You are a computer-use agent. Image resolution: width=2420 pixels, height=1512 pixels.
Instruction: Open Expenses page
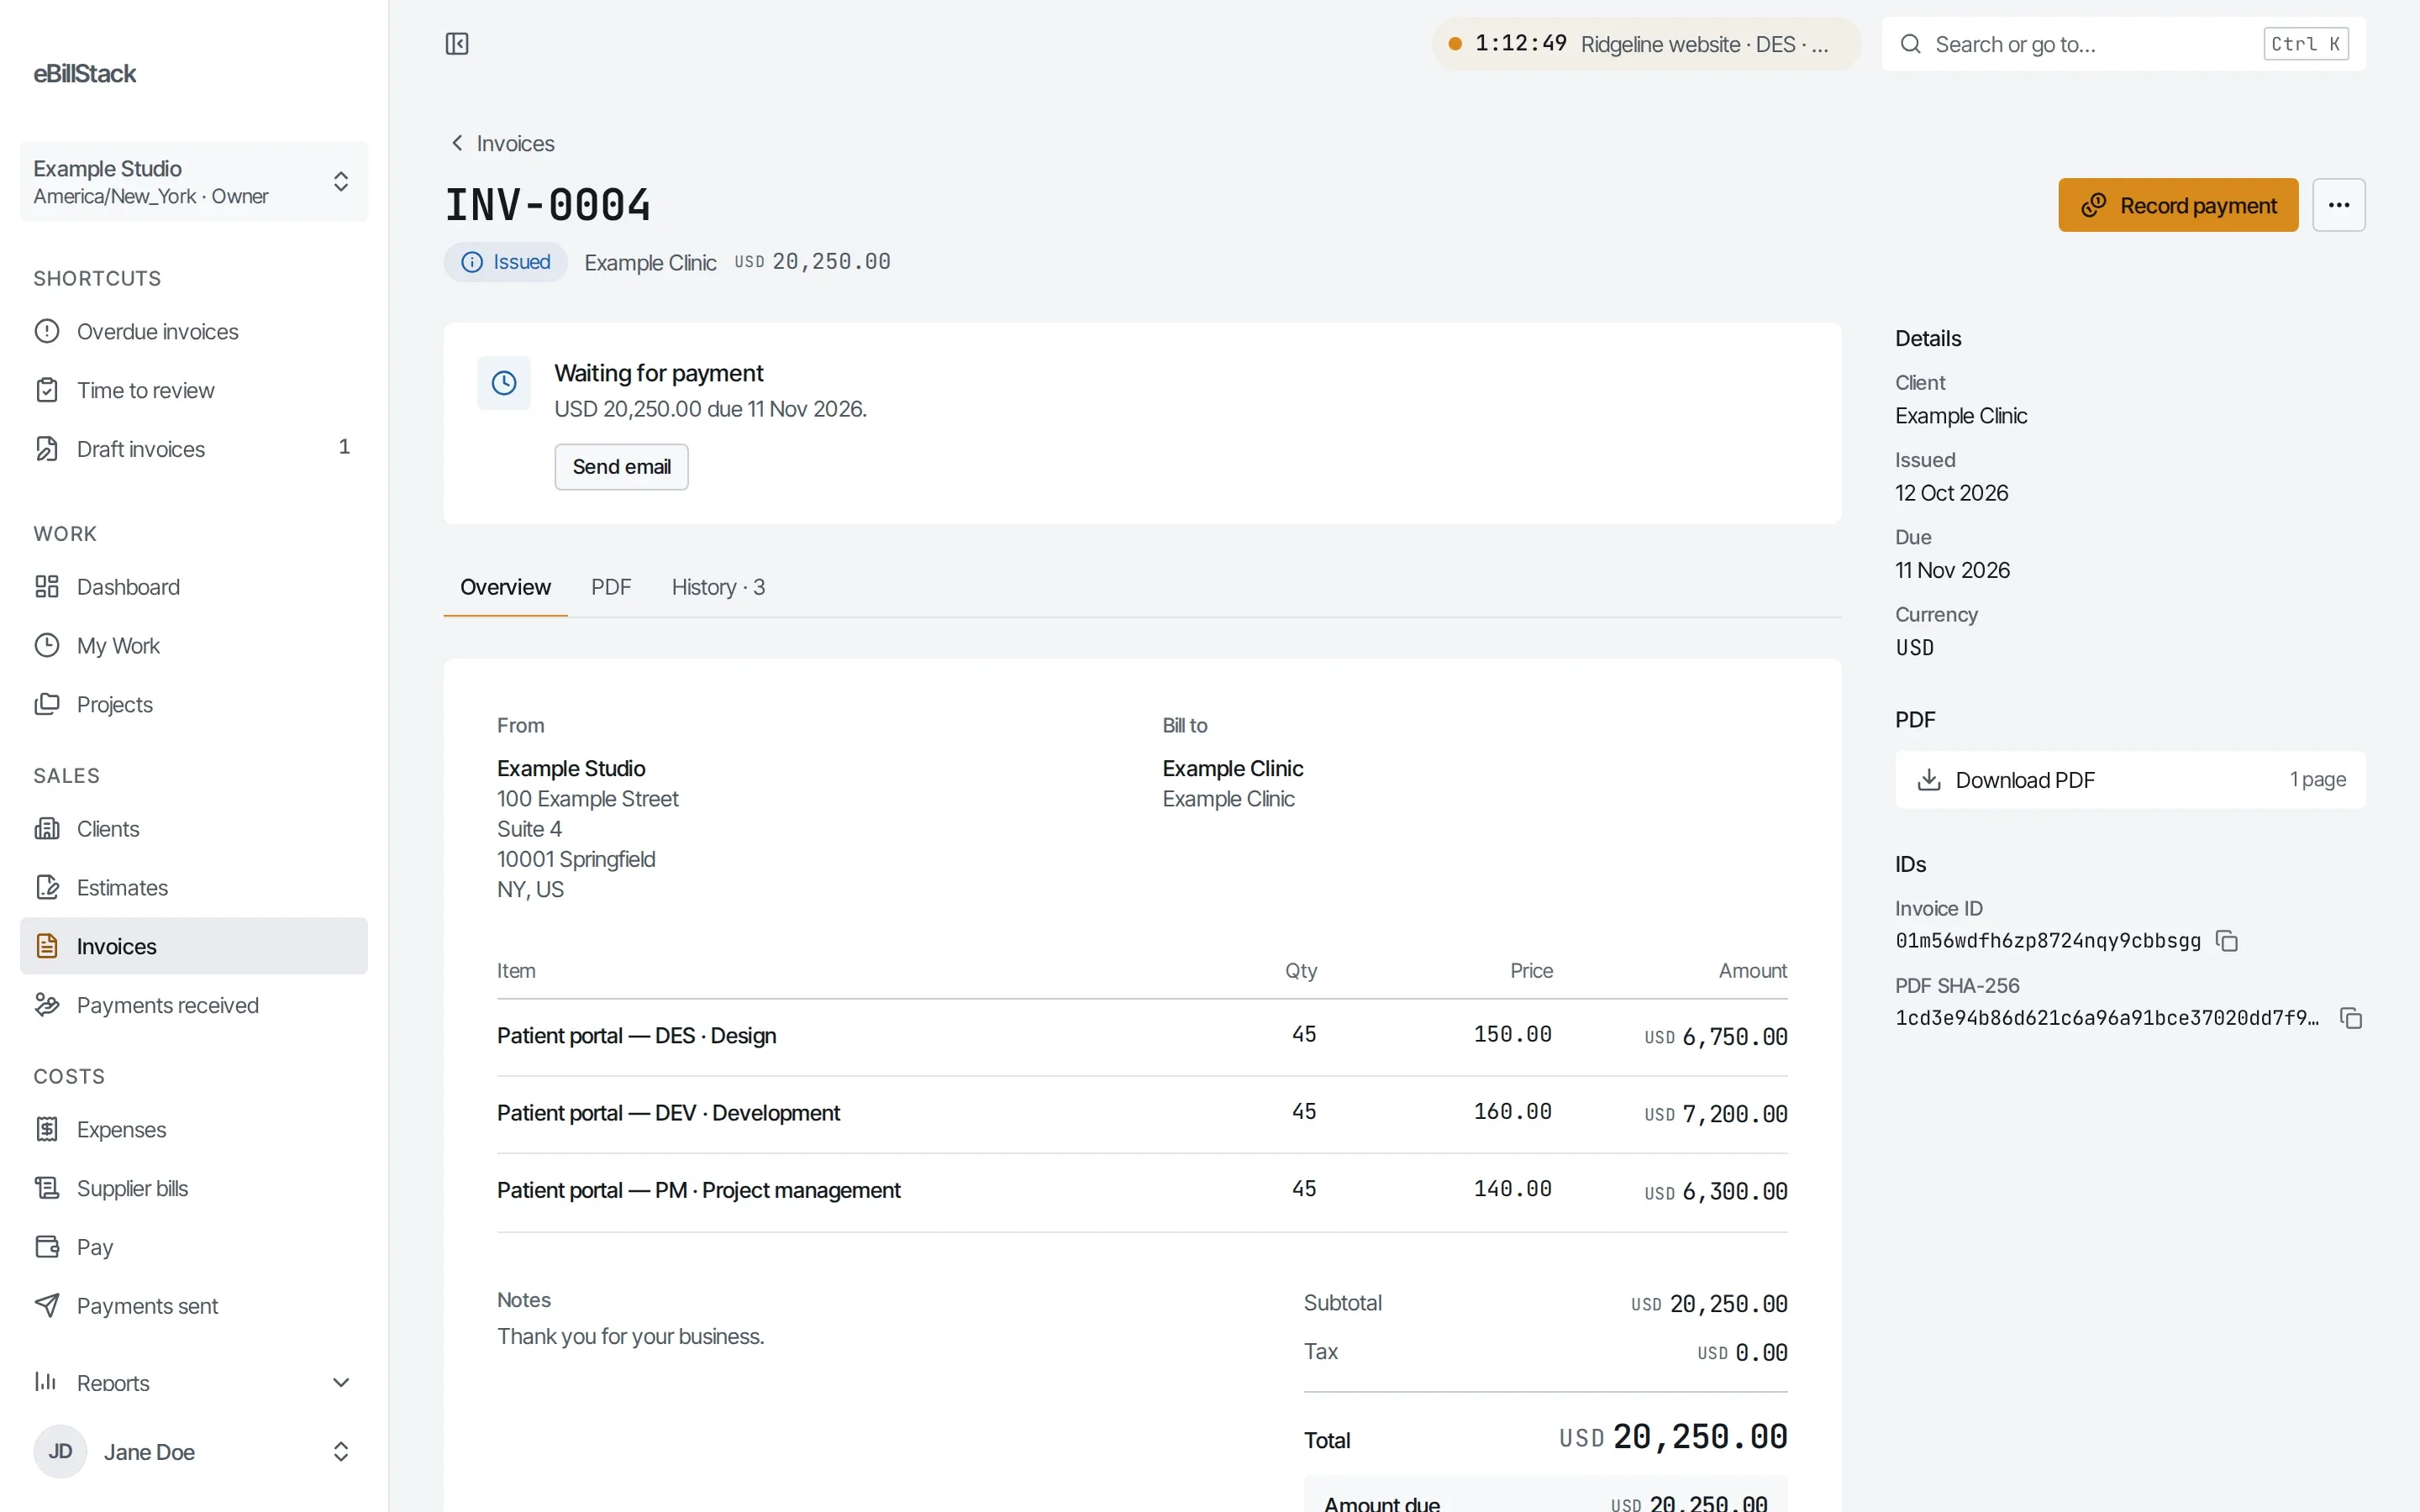(194, 1129)
